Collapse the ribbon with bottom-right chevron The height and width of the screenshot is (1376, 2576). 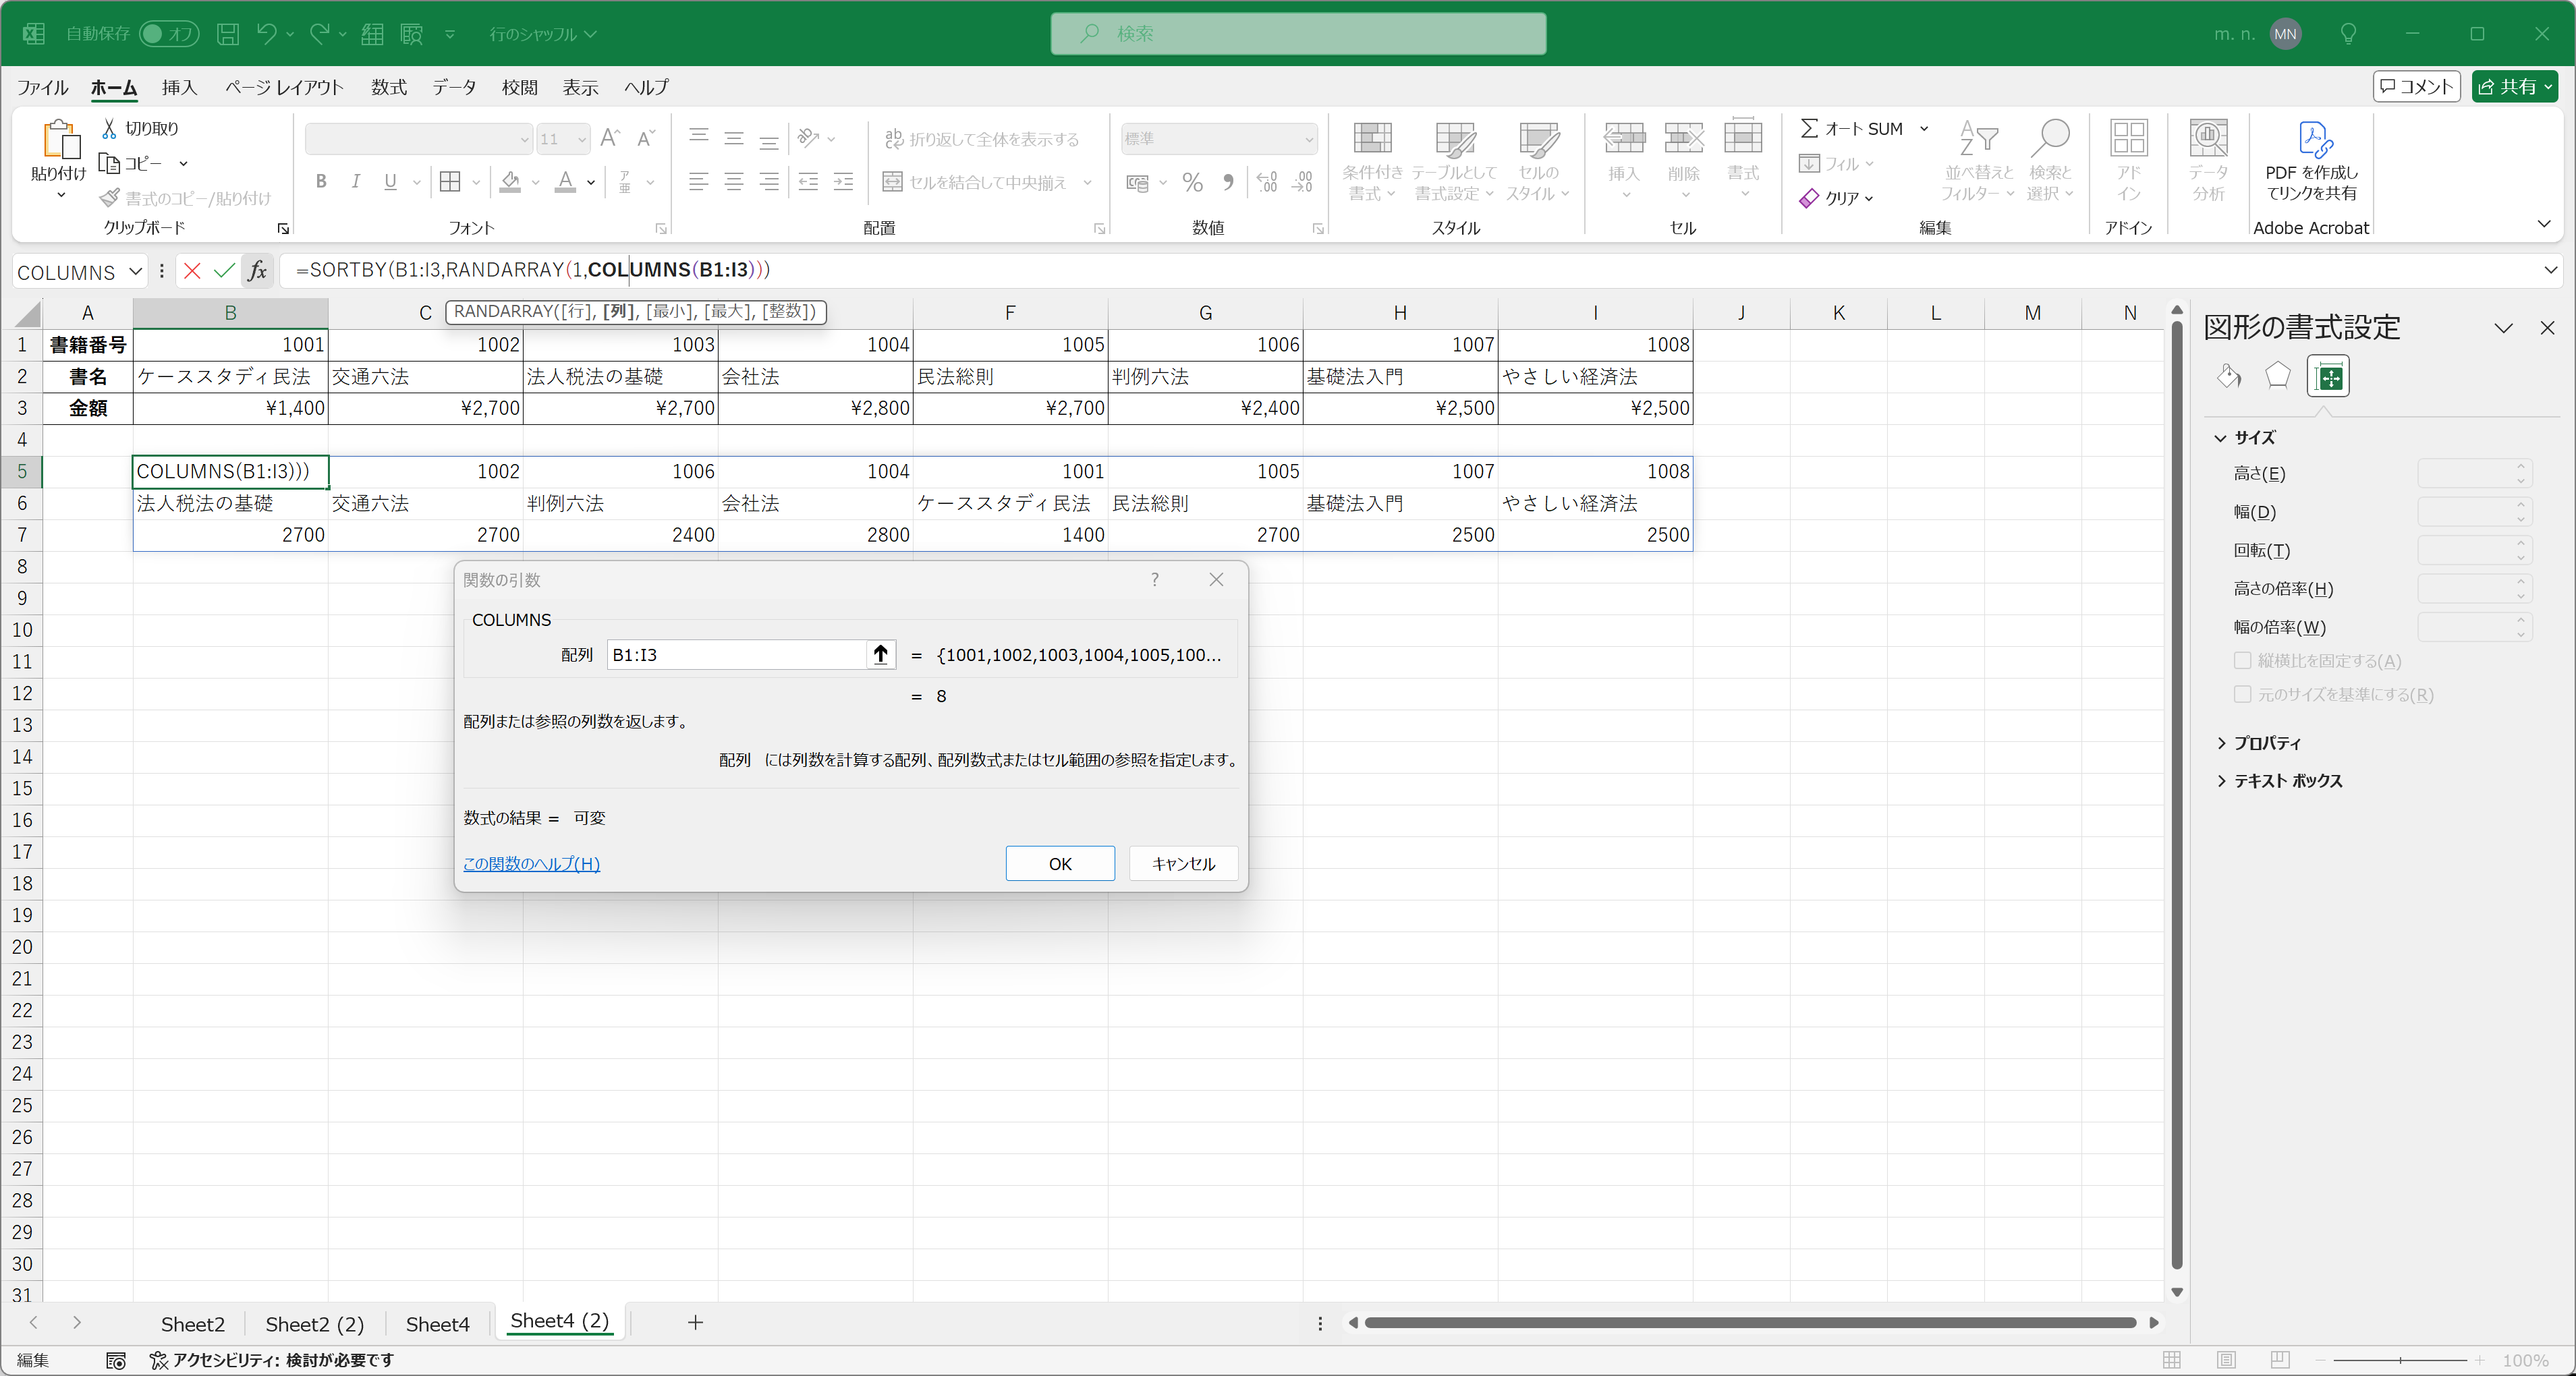[2543, 224]
